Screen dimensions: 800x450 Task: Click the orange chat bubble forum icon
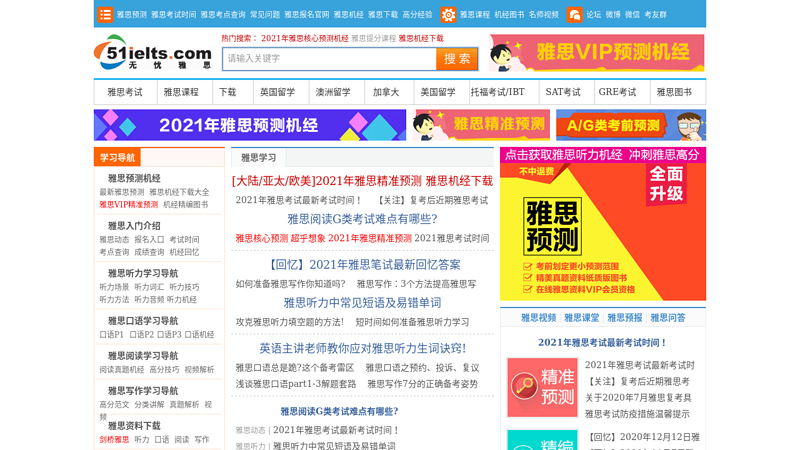click(x=574, y=15)
